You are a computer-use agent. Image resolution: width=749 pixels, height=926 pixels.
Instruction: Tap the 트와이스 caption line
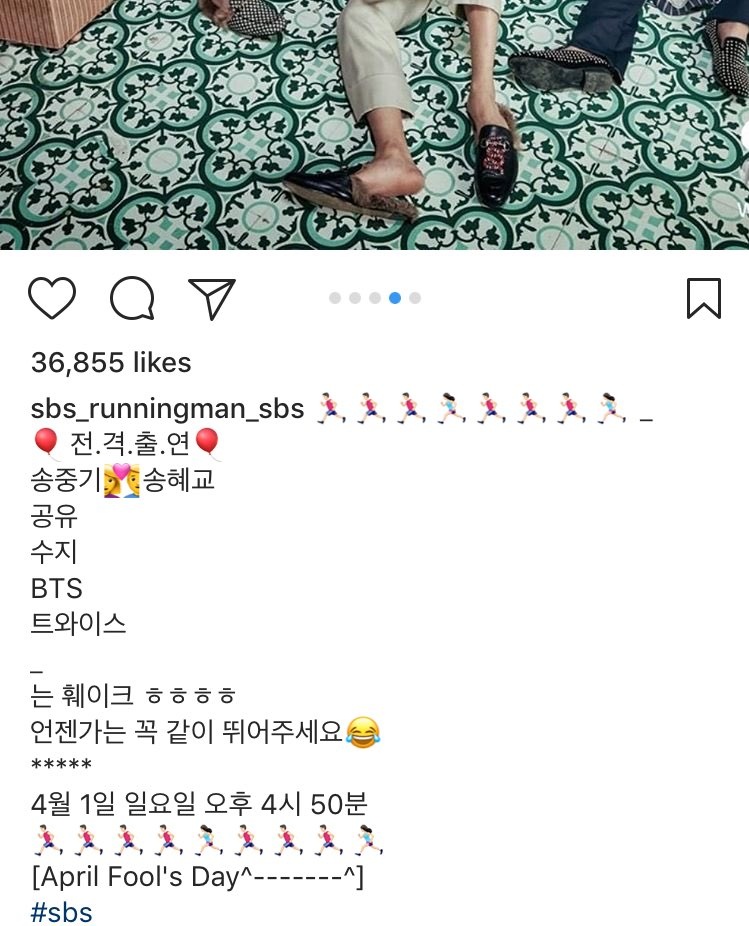(78, 624)
